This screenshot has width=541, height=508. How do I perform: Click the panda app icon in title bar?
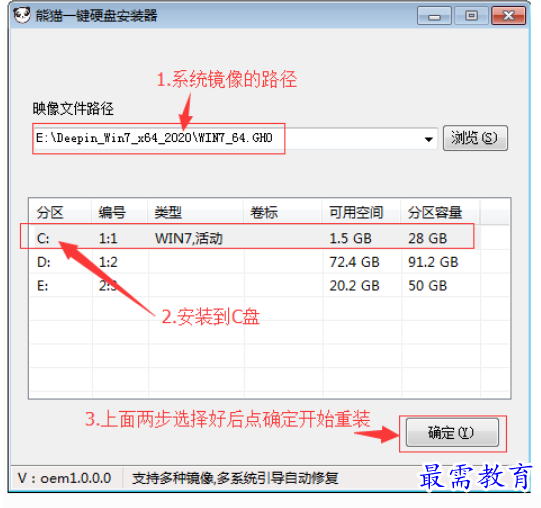click(22, 16)
